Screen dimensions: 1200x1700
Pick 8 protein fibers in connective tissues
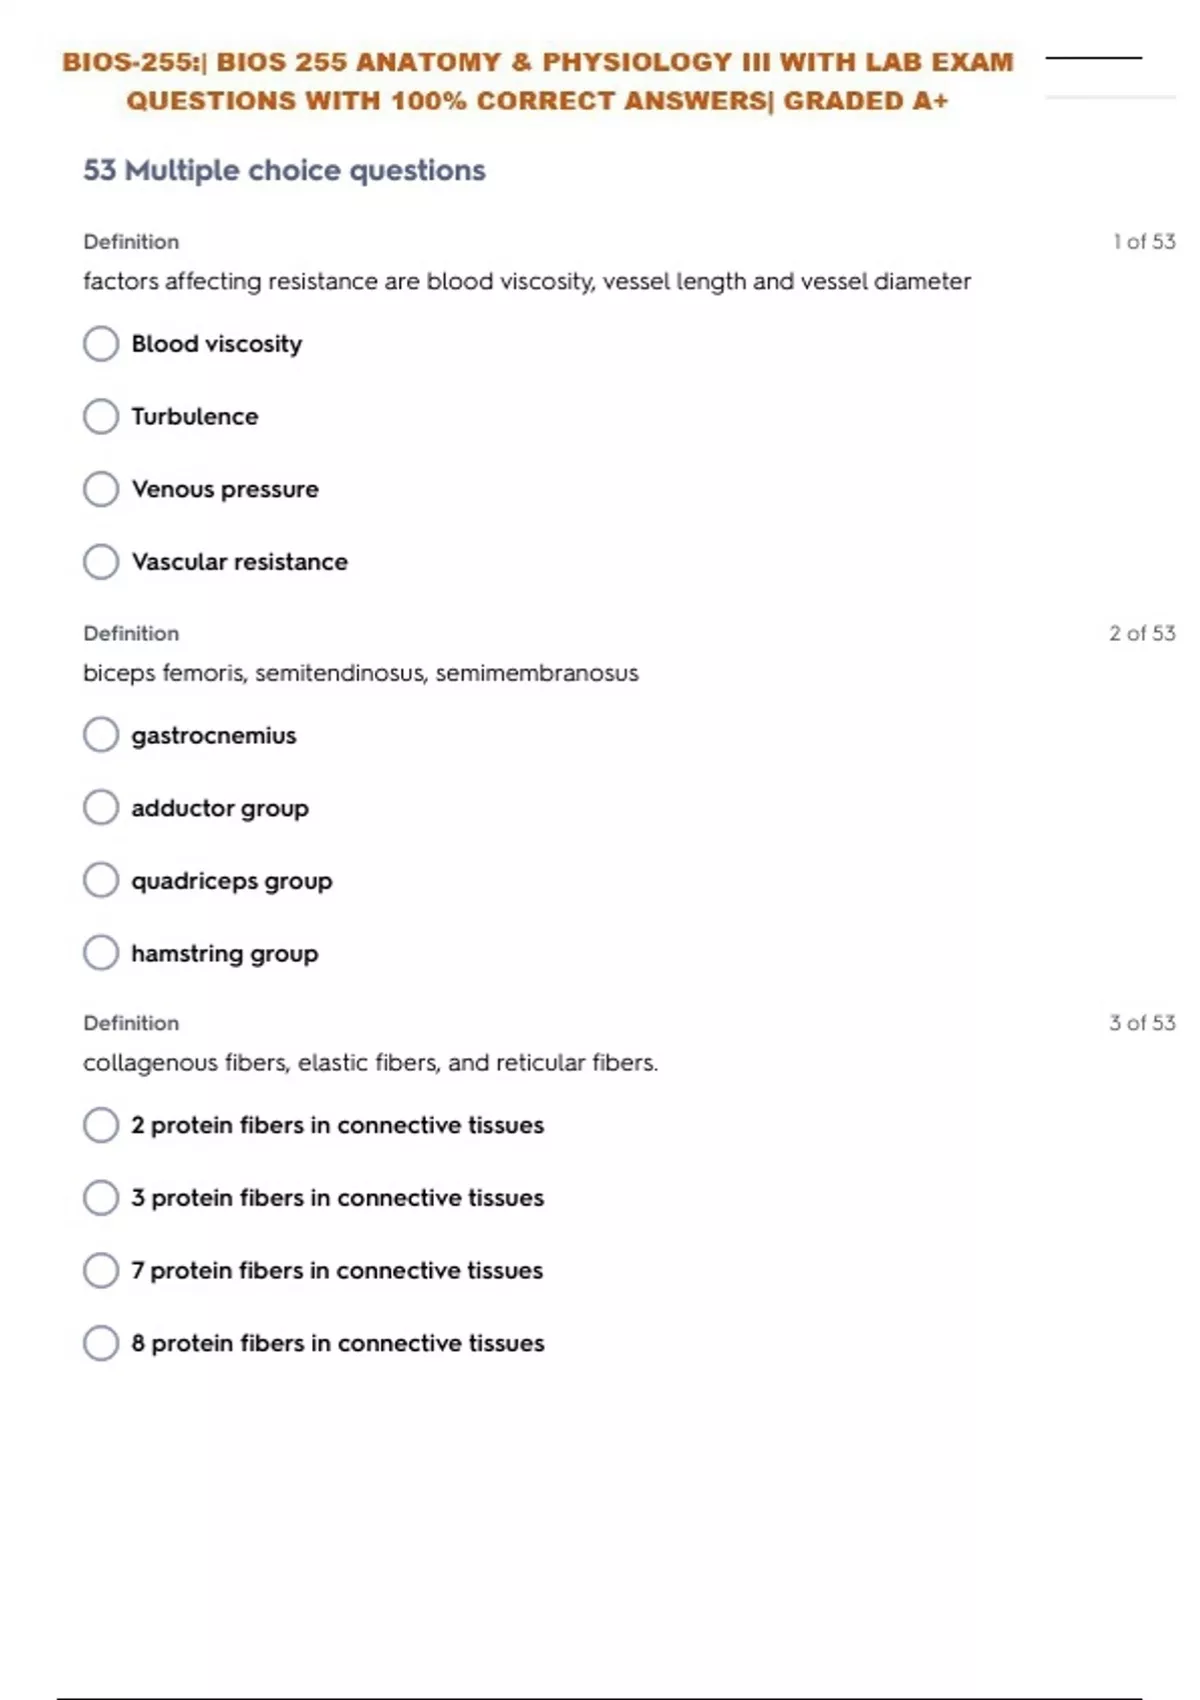[101, 1343]
